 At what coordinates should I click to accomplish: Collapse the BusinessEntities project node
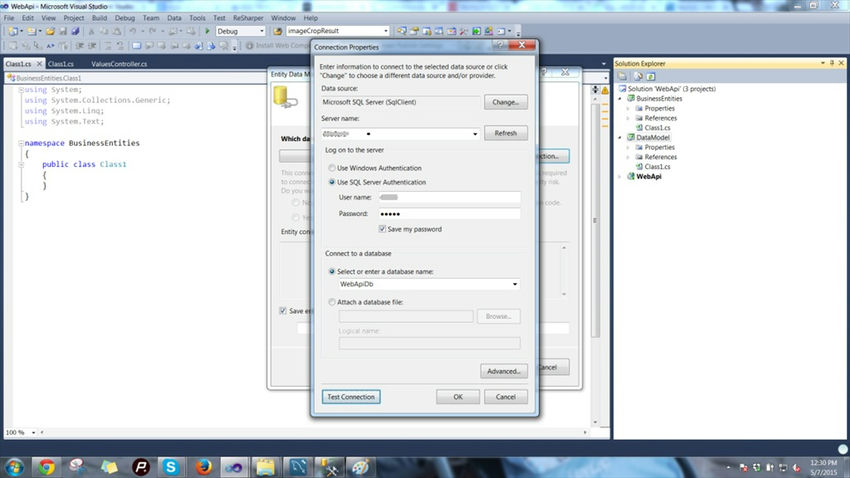click(620, 99)
